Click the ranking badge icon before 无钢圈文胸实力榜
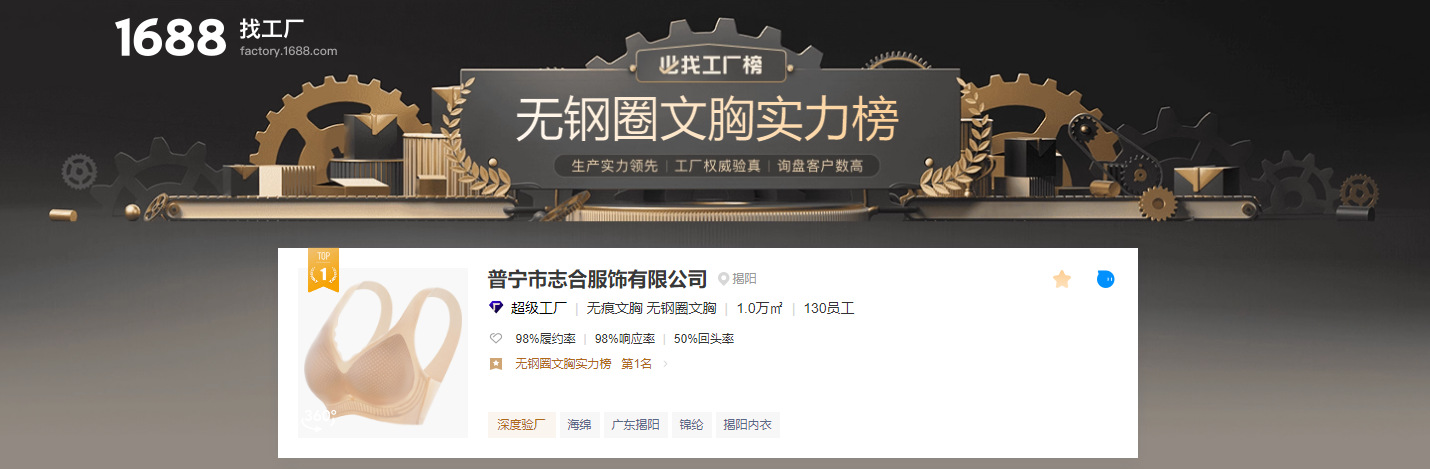The width and height of the screenshot is (1430, 469). [x=495, y=364]
